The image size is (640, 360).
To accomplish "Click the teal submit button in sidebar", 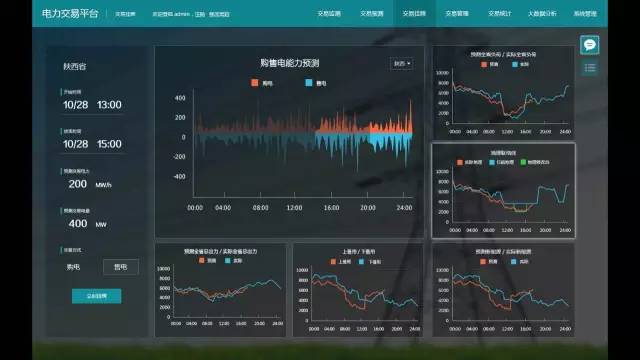I will click(x=96, y=296).
